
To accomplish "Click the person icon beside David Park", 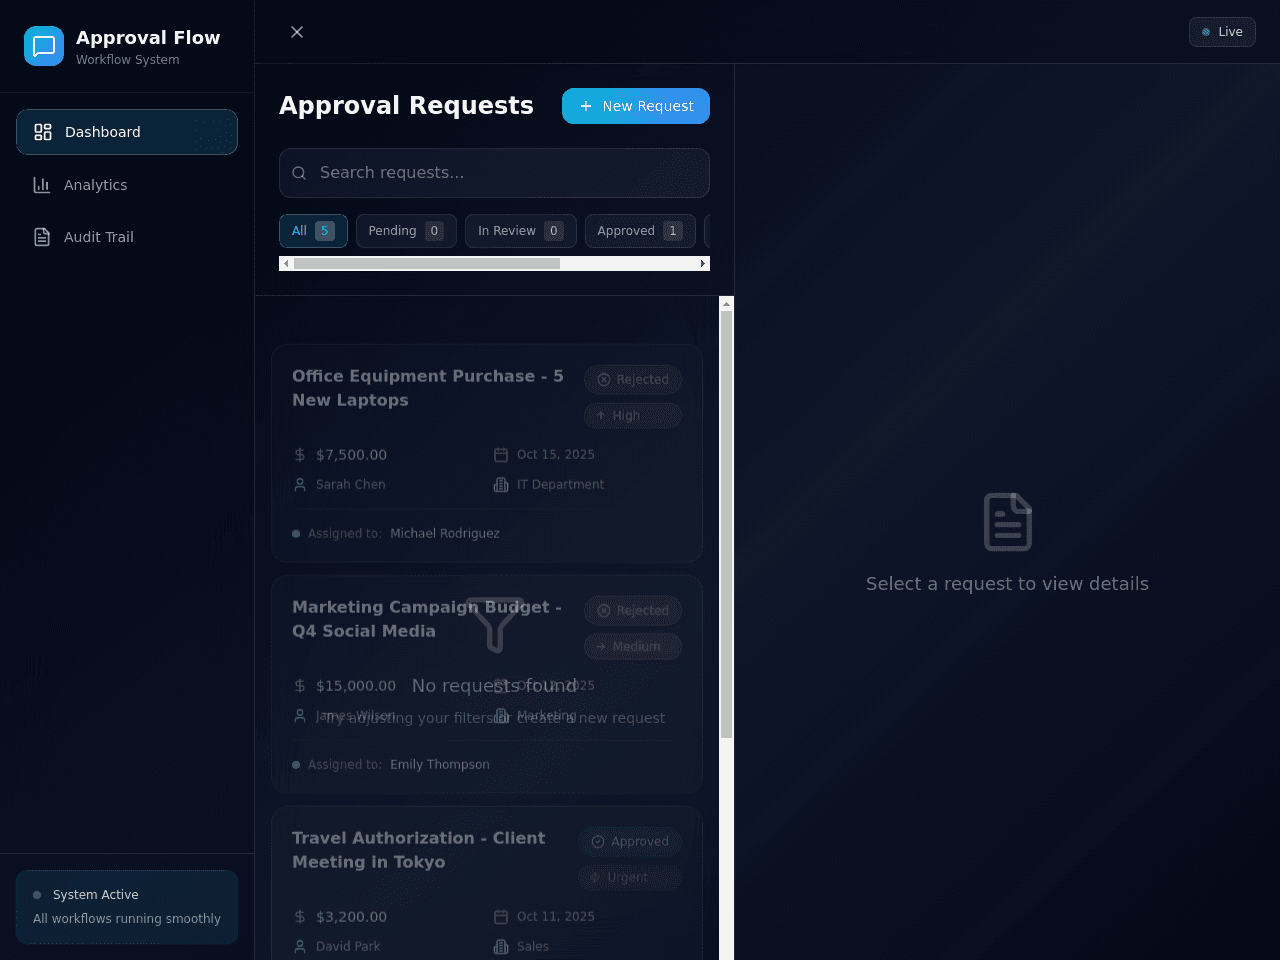I will [x=300, y=947].
